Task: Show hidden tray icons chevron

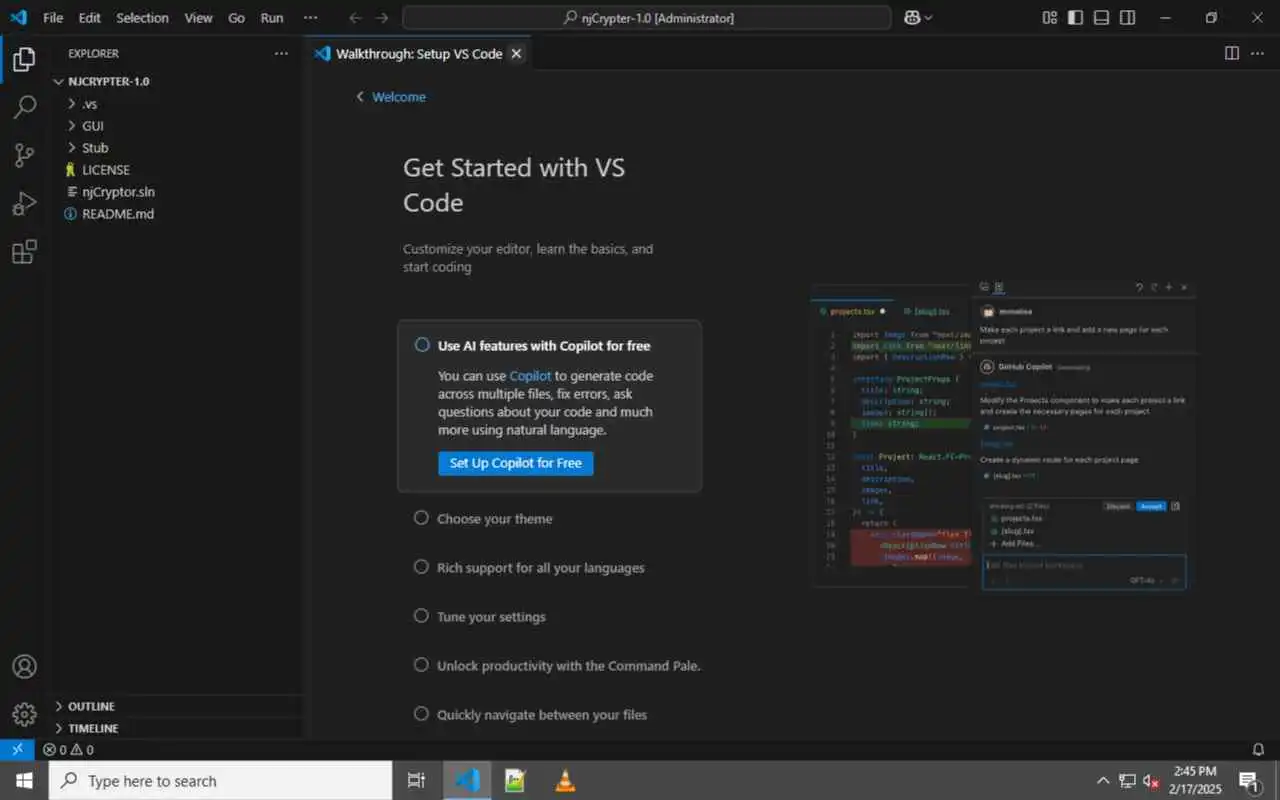Action: pos(1103,781)
